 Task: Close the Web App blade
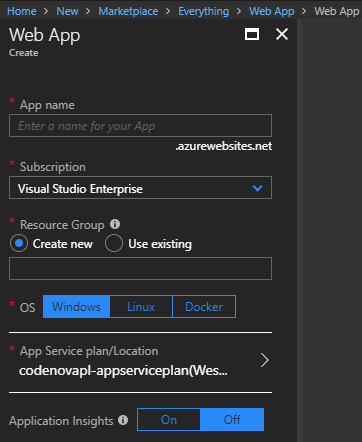tap(282, 34)
